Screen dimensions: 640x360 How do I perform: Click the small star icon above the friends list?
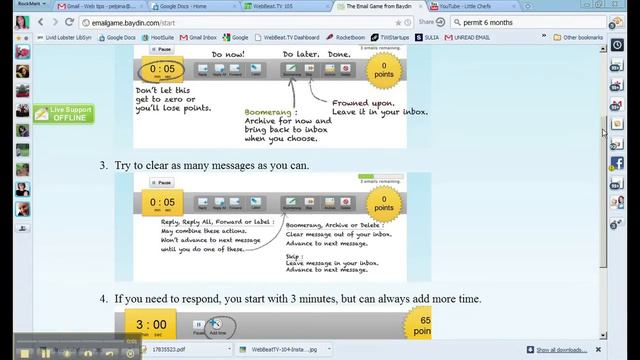point(18,38)
